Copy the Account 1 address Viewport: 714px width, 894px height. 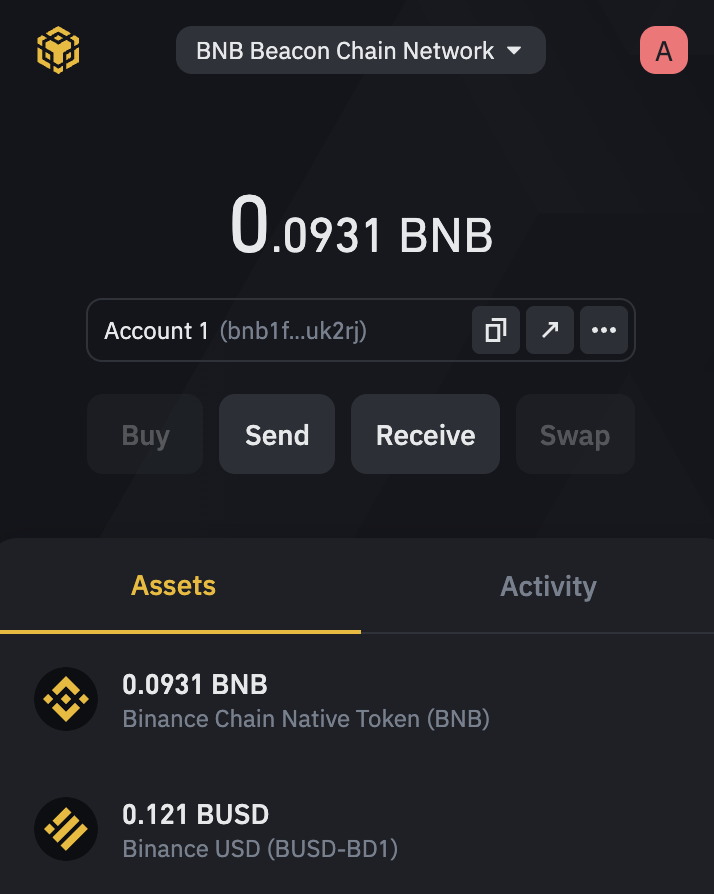(496, 330)
